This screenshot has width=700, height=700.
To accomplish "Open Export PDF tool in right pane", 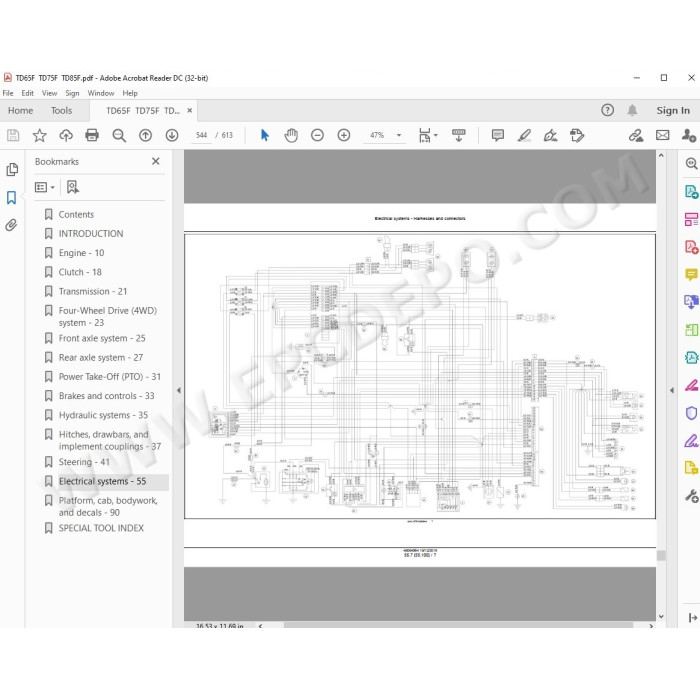I will pyautogui.click(x=691, y=192).
